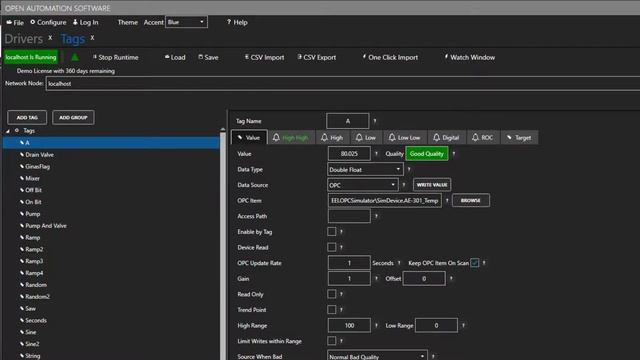This screenshot has height=360, width=640.
Task: Open the Accent color dropdown
Action: click(x=186, y=22)
